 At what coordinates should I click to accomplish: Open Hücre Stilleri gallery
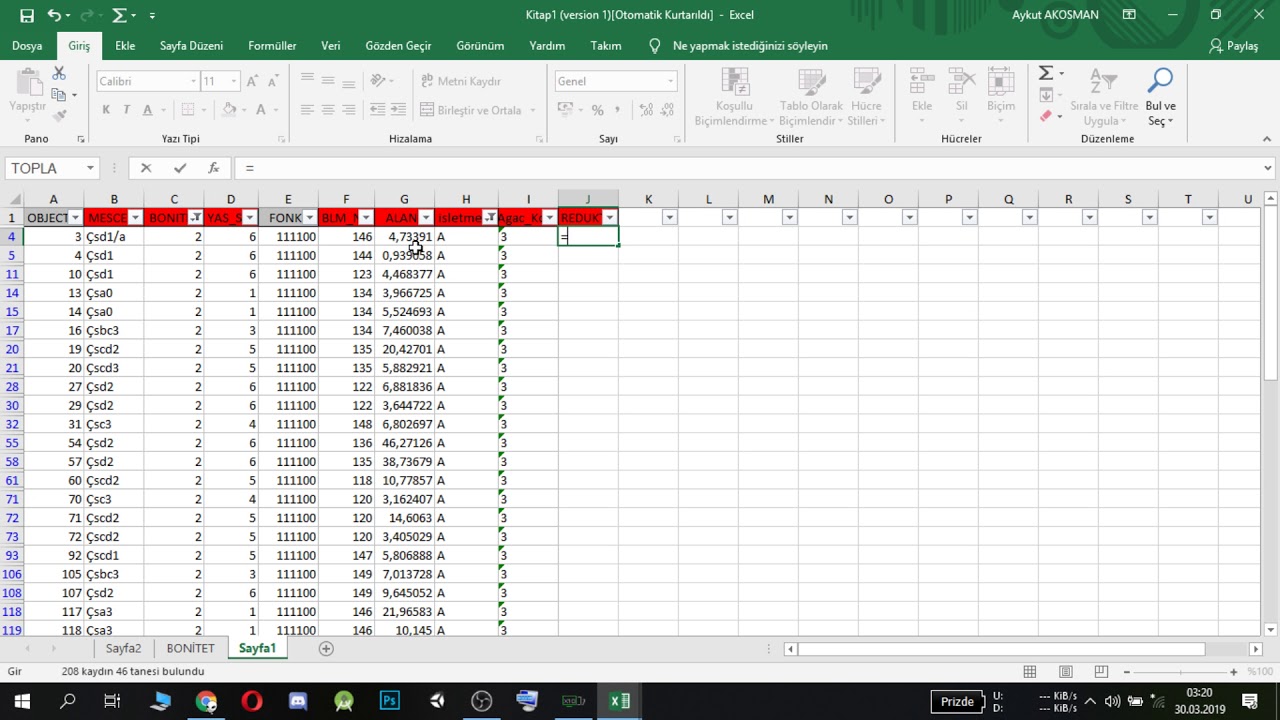(x=866, y=98)
